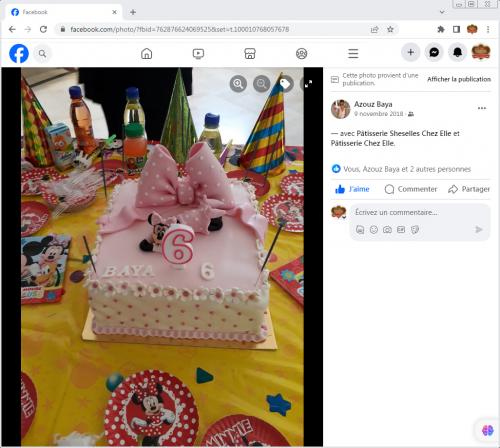The height and width of the screenshot is (448, 500).
Task: Zoom out of the photo
Action: point(262,83)
